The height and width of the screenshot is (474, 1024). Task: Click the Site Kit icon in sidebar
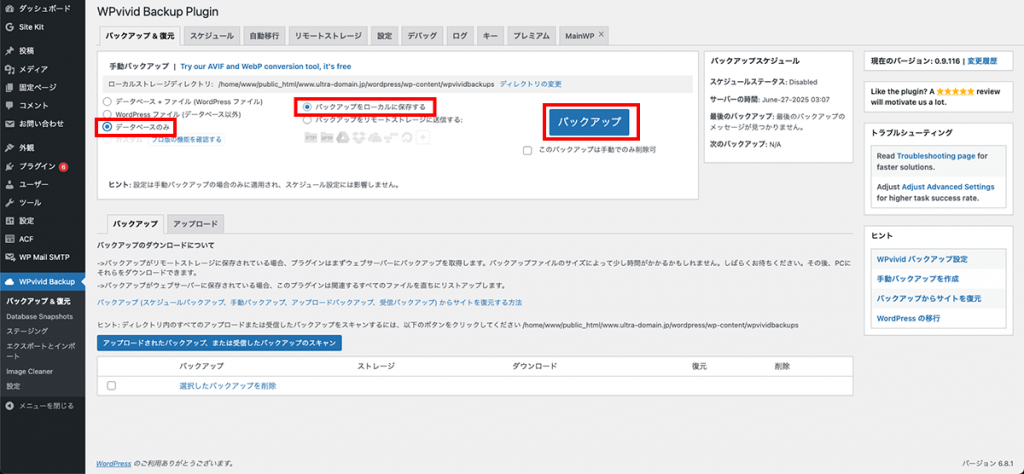[9, 27]
